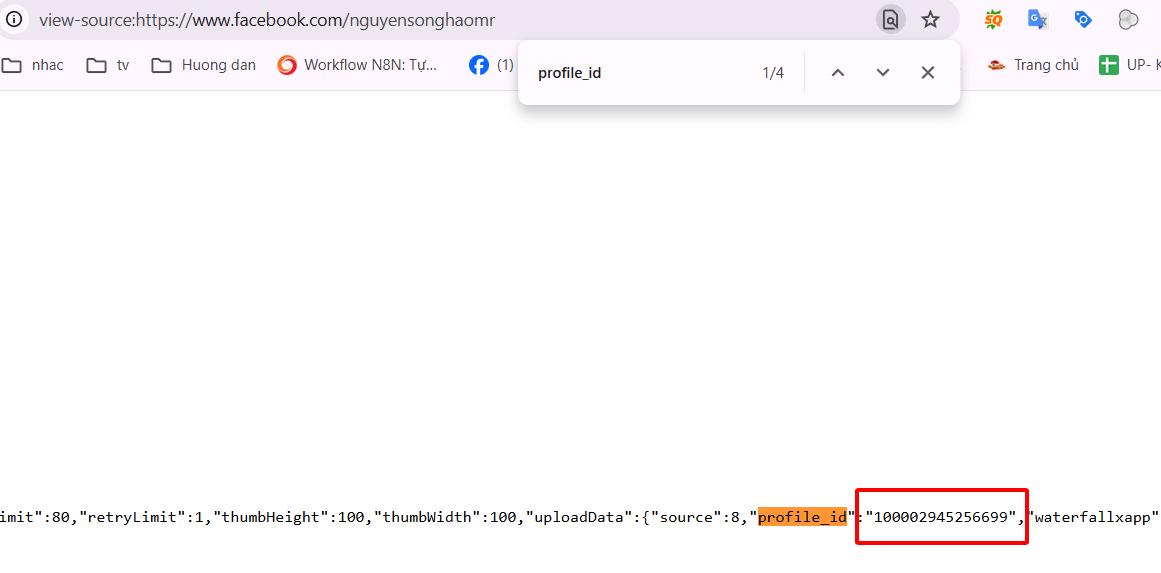
Task: Click the blue tag extension icon
Action: tap(1083, 19)
